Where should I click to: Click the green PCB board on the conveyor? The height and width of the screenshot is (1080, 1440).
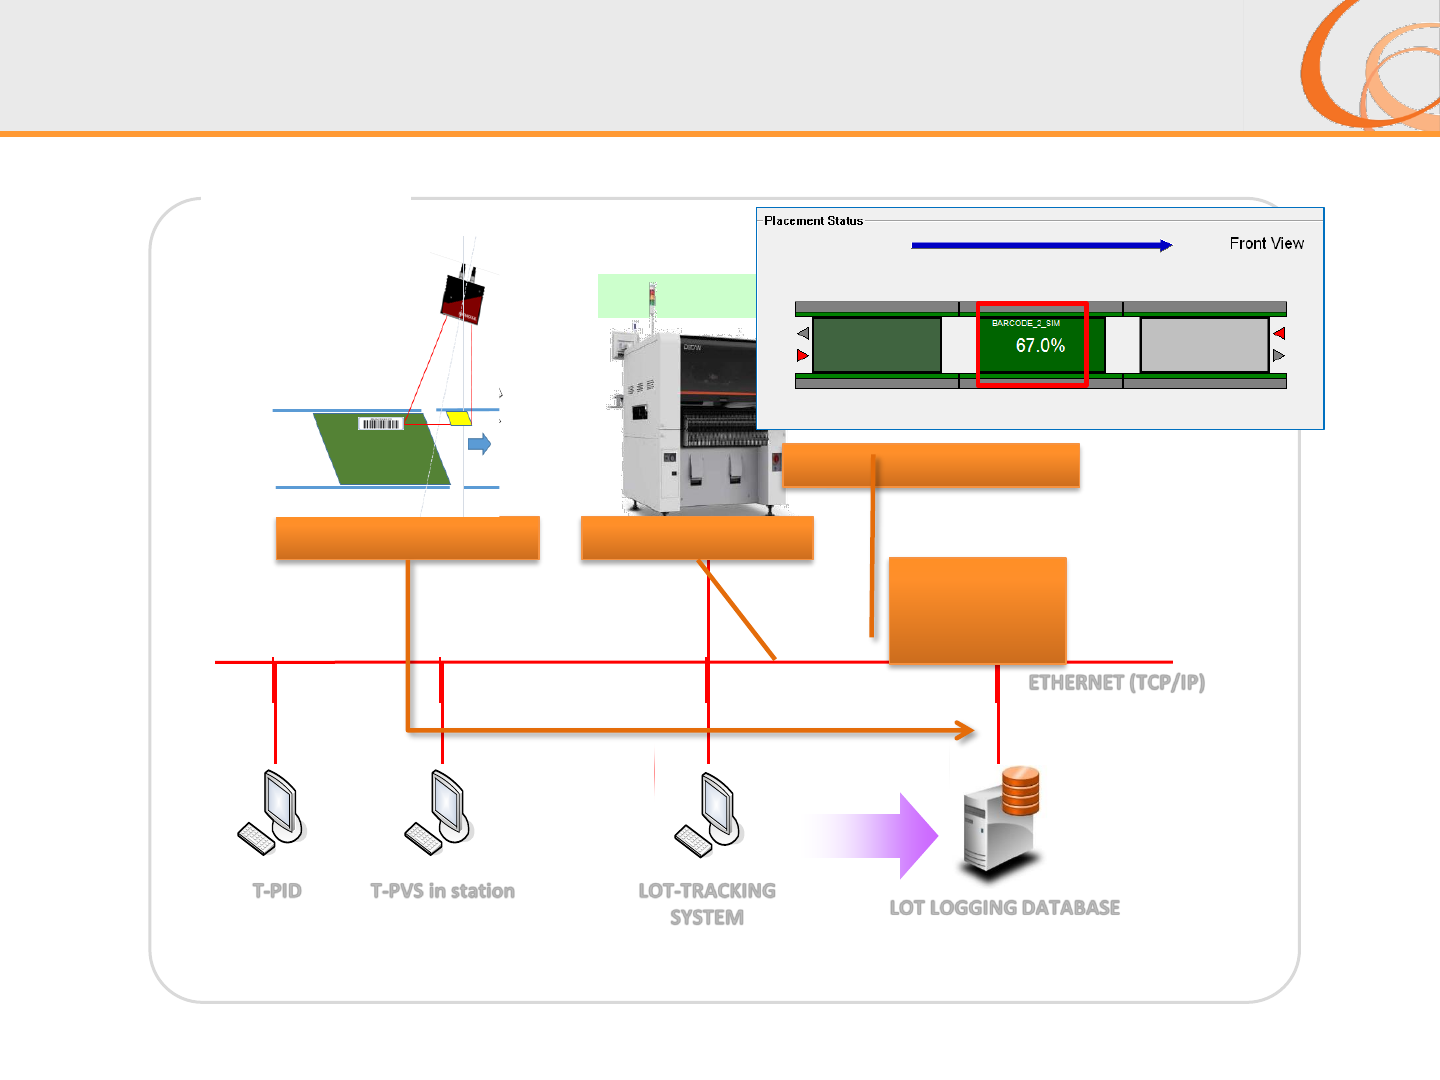click(382, 449)
